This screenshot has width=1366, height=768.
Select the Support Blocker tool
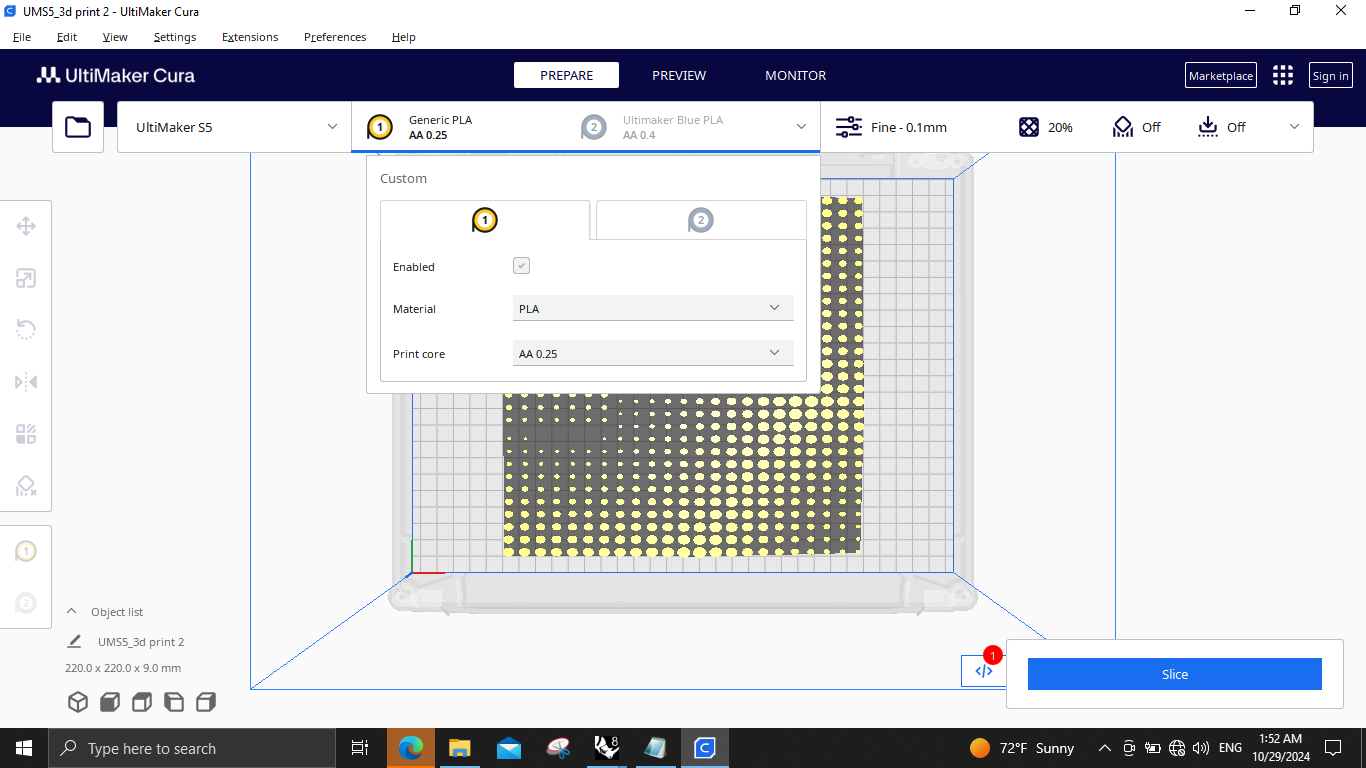tap(26, 486)
